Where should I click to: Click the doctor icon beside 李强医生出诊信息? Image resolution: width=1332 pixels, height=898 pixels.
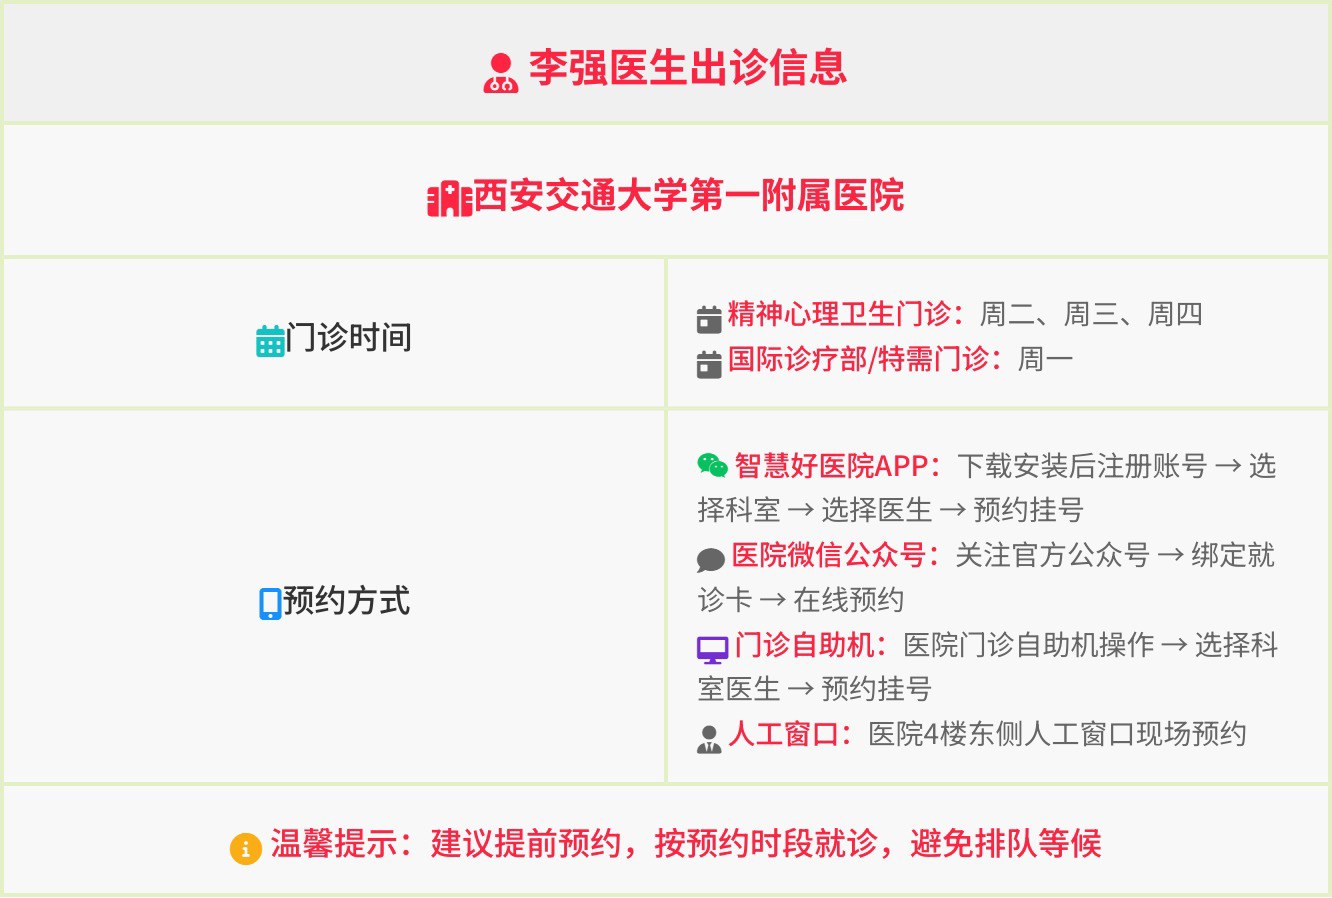coord(501,73)
